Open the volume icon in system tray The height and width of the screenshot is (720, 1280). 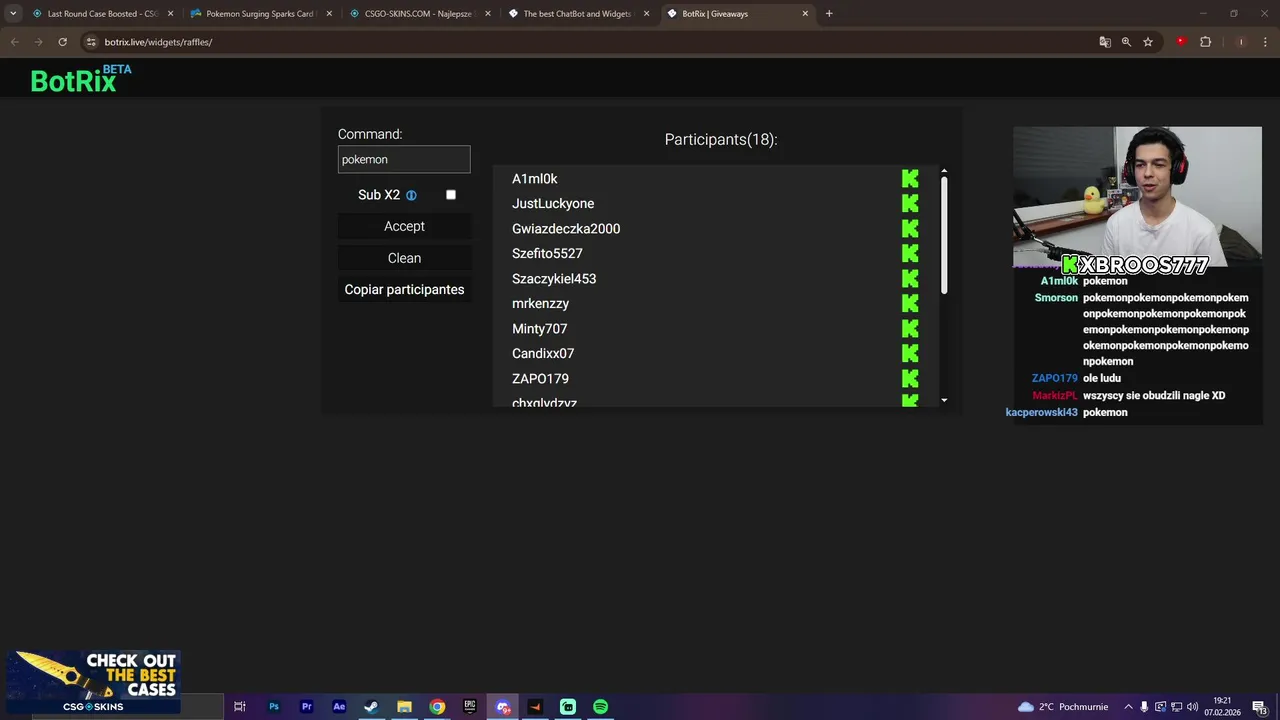(x=1191, y=707)
